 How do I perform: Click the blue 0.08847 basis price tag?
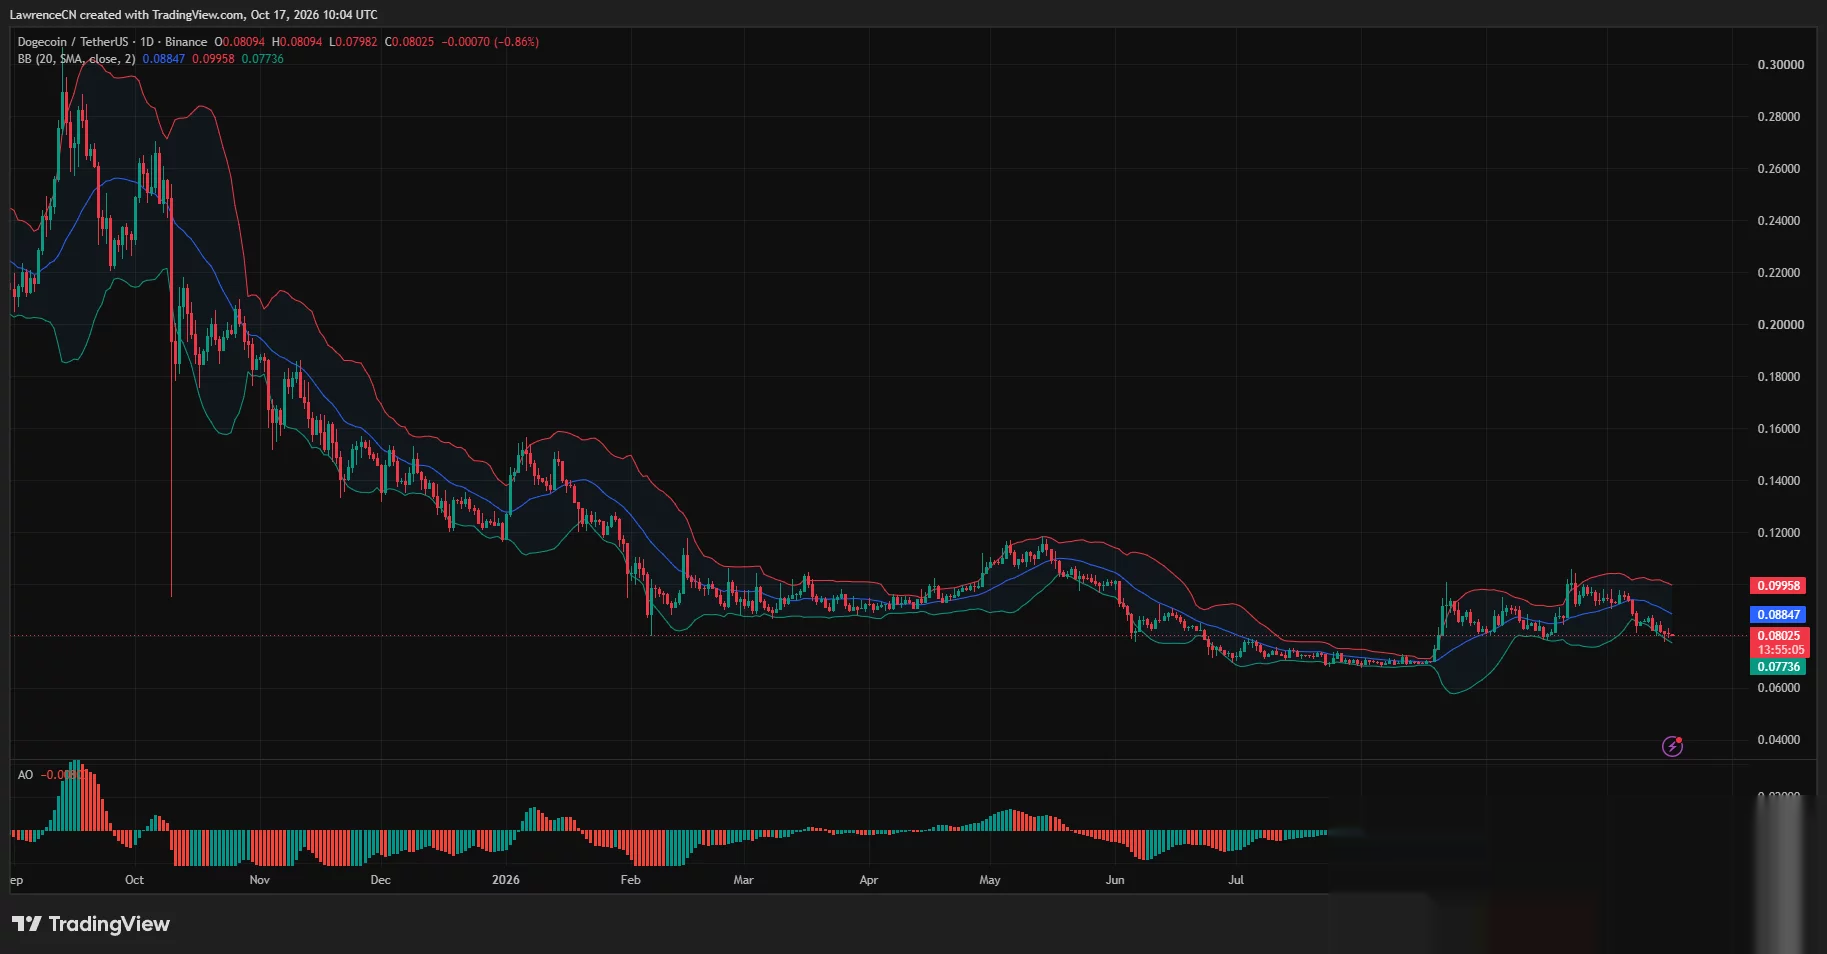1778,615
